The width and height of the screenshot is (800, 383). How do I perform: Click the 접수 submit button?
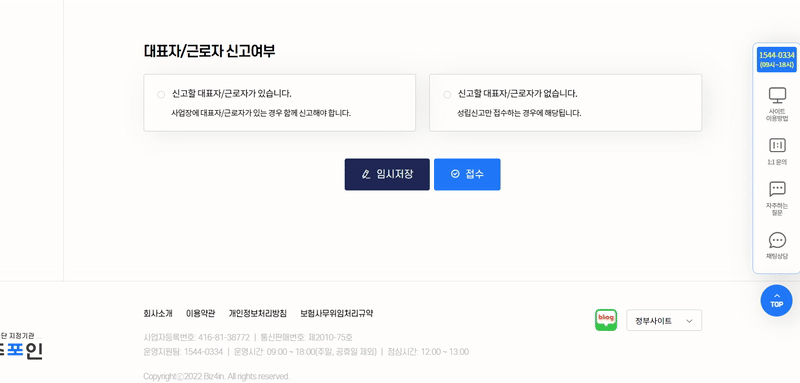click(467, 174)
